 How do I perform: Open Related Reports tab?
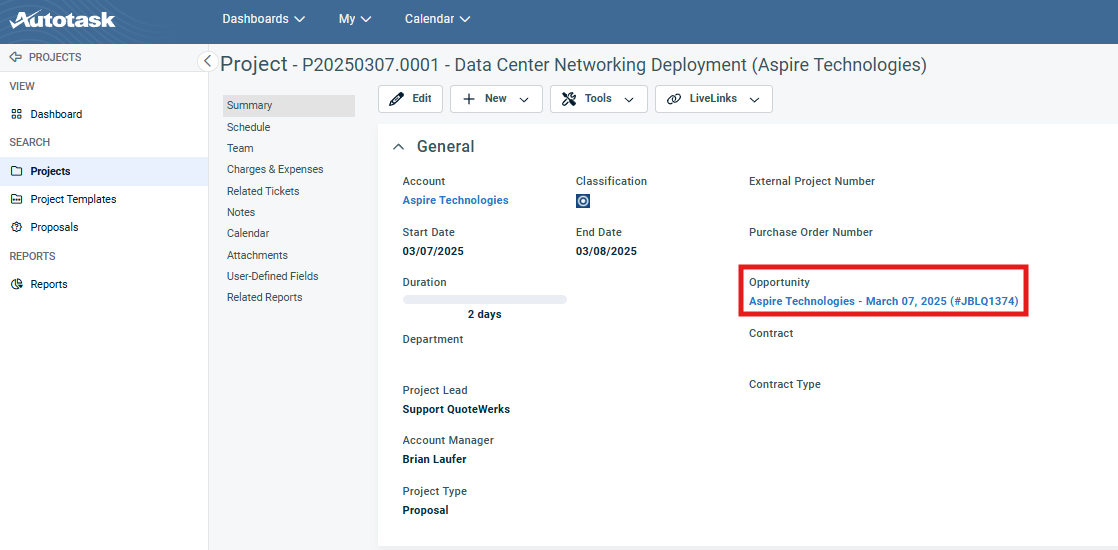pyautogui.click(x=265, y=297)
